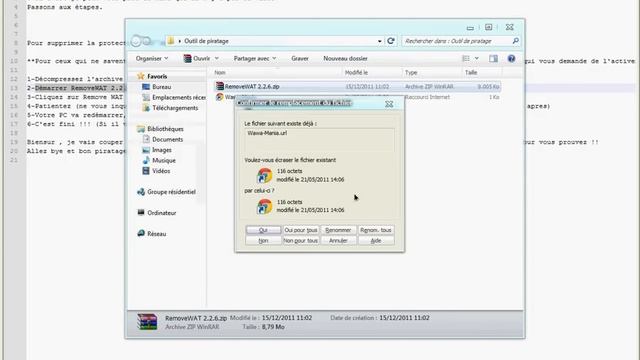Select Renom. tous button
Viewport: 640px width, 360px height.
click(x=376, y=230)
